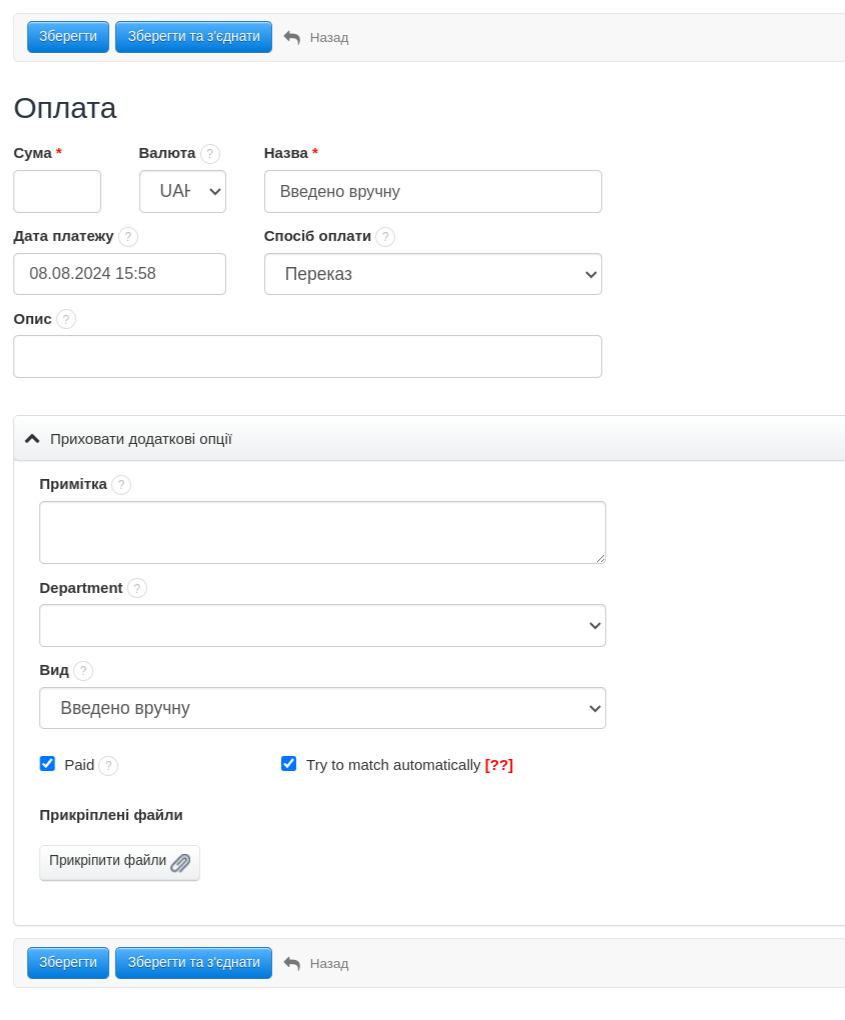The height and width of the screenshot is (1020, 845).
Task: Click top Зберегти button
Action: (68, 37)
